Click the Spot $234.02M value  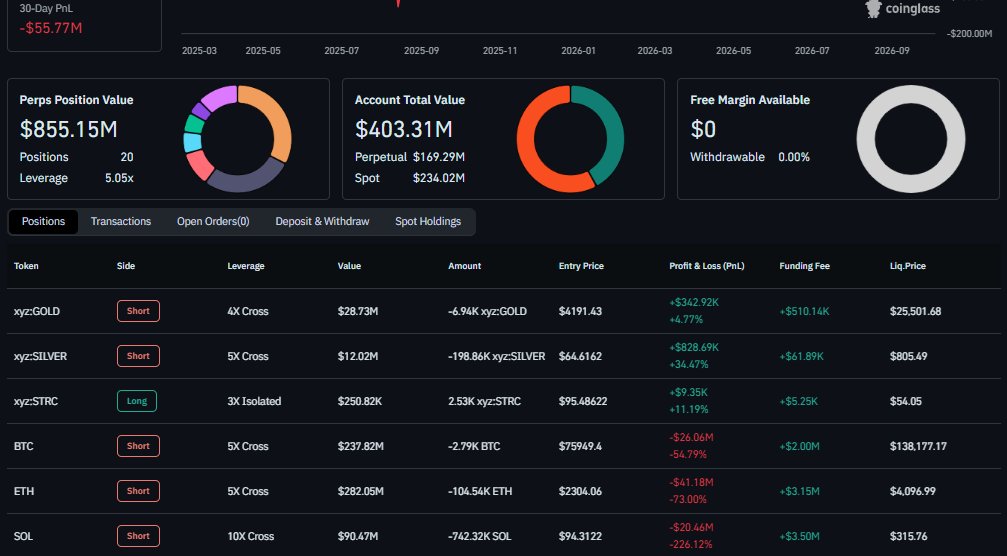click(x=439, y=178)
